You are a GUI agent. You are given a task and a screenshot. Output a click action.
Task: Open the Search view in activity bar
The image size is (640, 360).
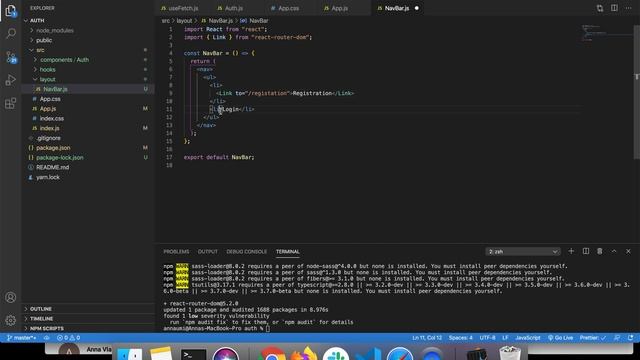point(11,33)
